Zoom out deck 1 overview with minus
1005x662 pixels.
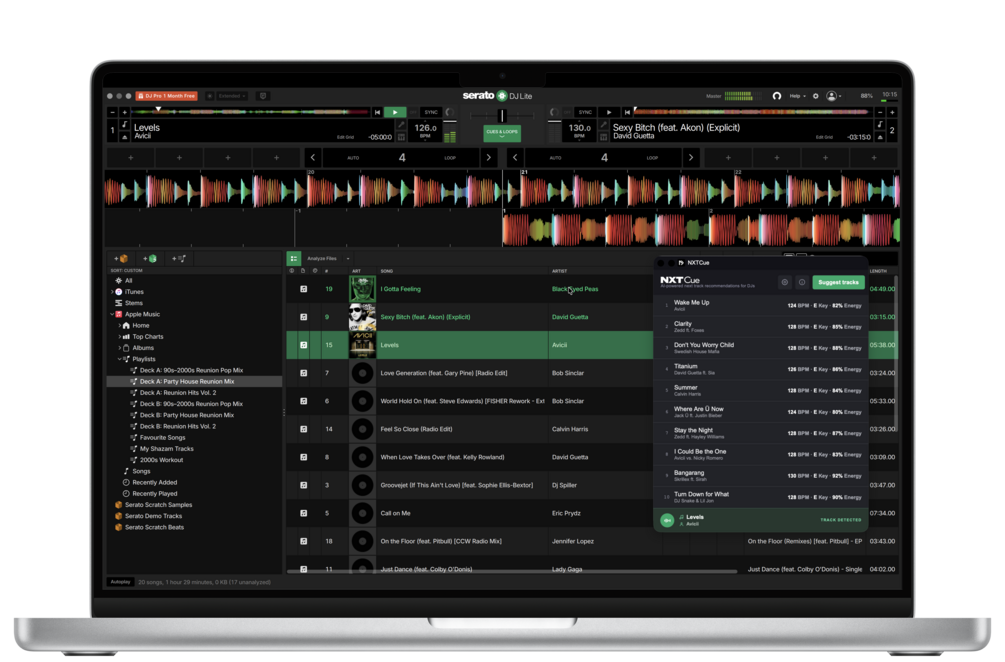click(x=113, y=112)
